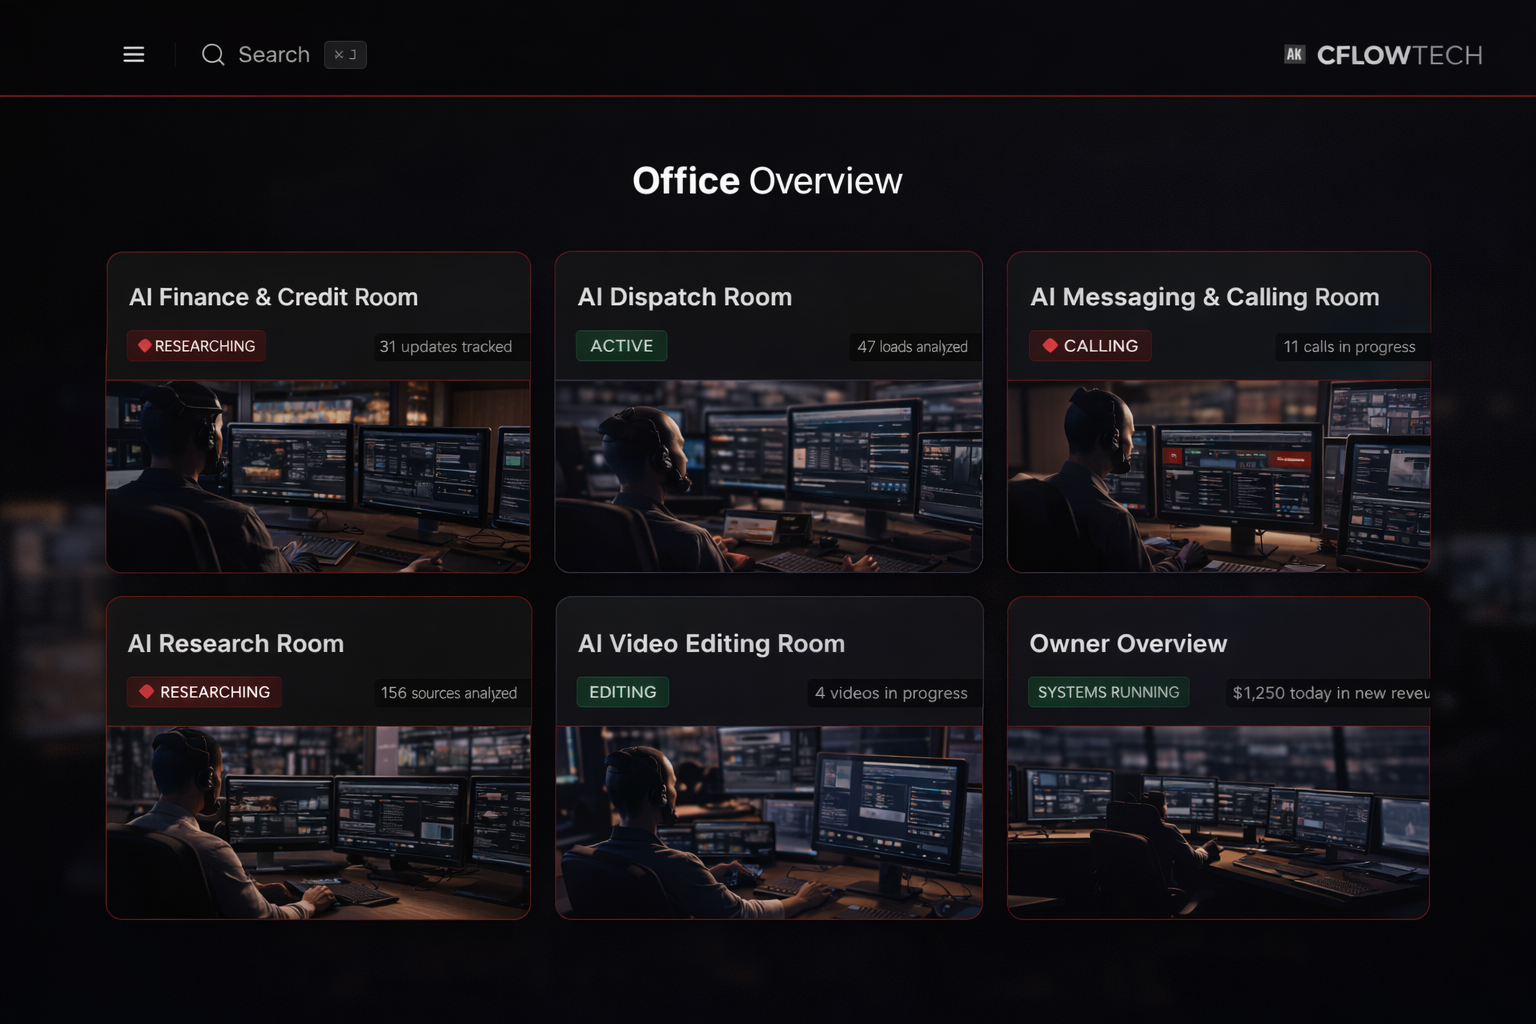Screen dimensions: 1536x1024
Task: Open the AI Dispatch Room card
Action: [x=685, y=296]
